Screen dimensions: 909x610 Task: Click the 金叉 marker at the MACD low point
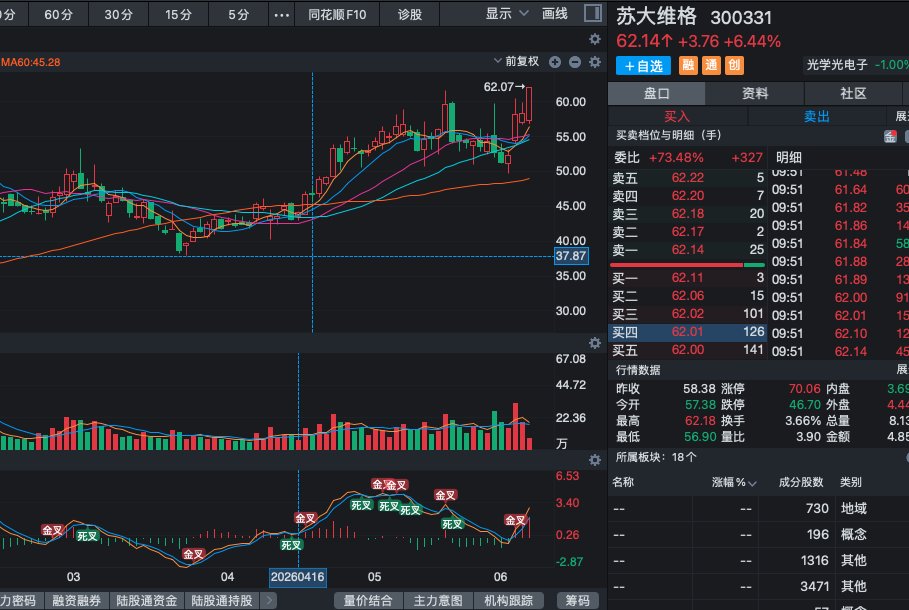tap(193, 554)
